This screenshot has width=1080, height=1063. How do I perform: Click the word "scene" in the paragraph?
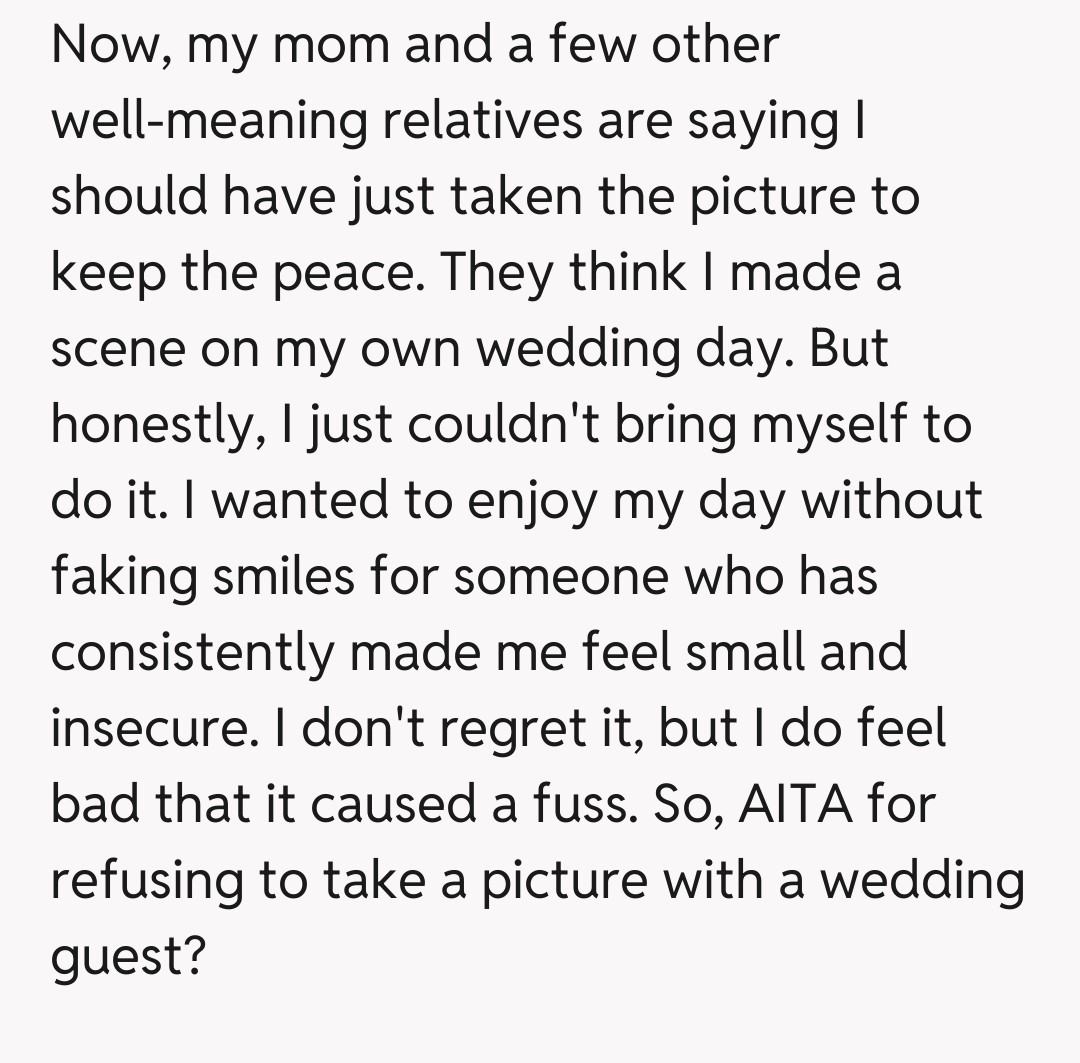point(116,349)
